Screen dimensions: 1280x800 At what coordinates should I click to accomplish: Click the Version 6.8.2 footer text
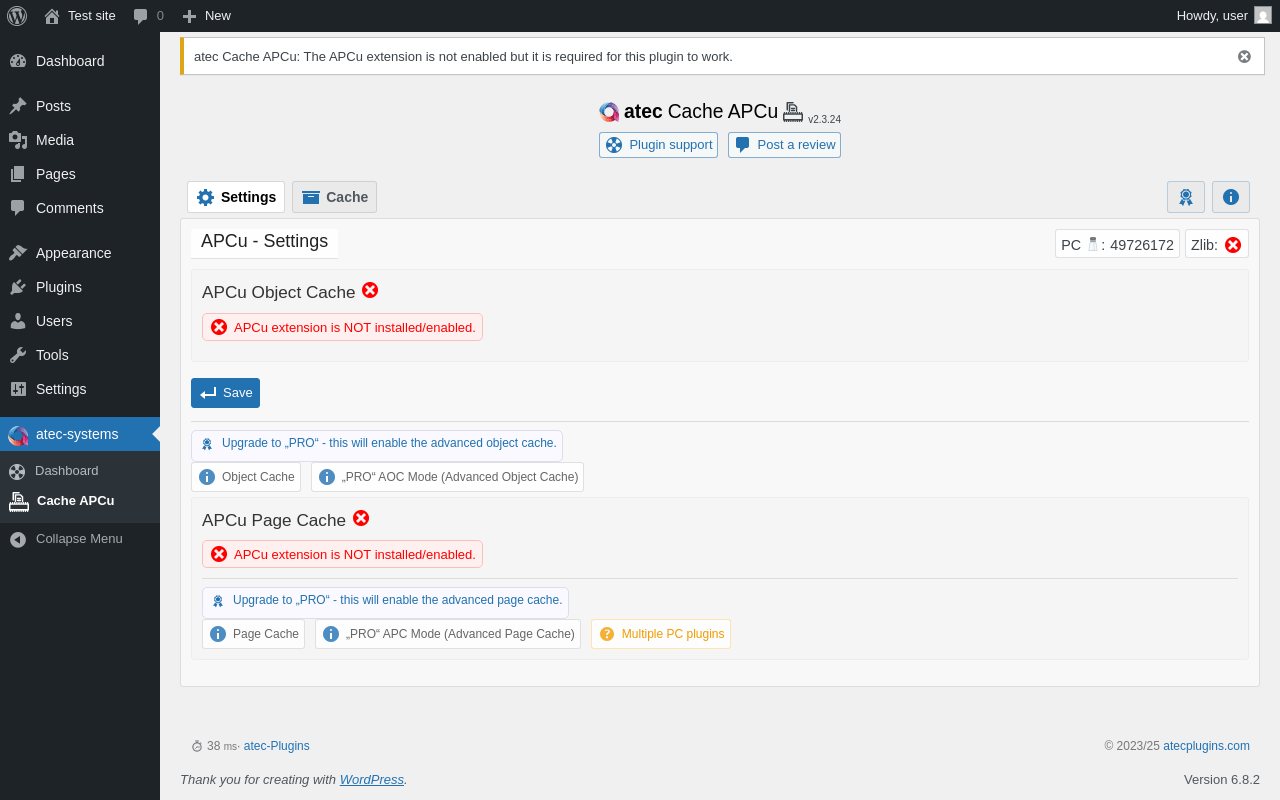pos(1222,780)
